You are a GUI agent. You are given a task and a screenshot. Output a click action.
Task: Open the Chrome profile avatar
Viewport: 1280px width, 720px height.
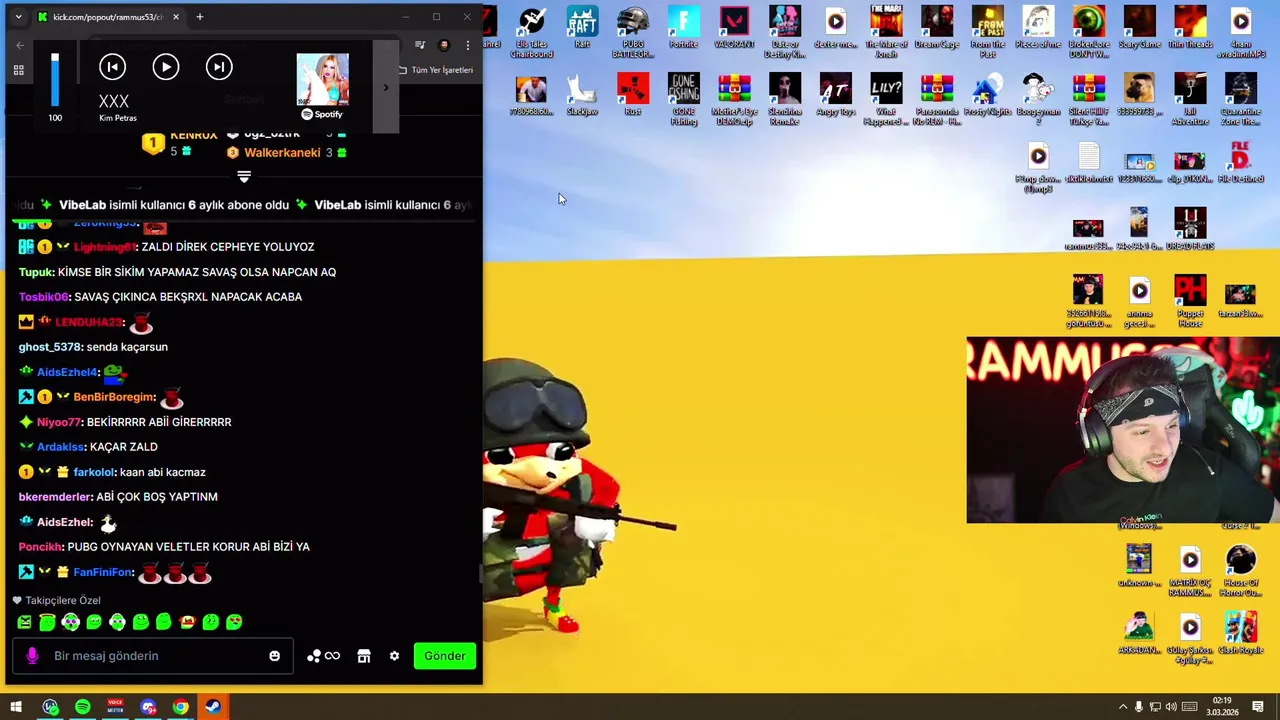tap(444, 45)
